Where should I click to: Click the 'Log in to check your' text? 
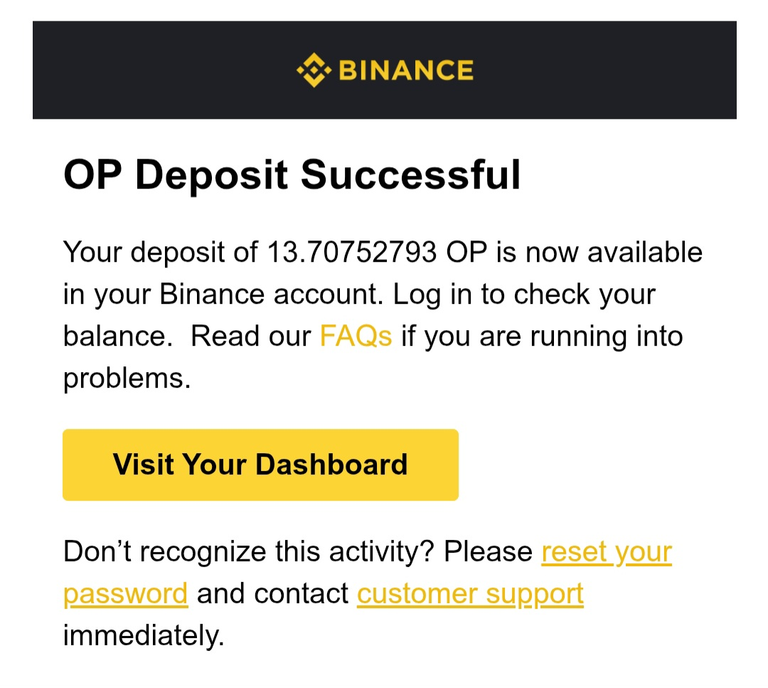pyautogui.click(x=524, y=294)
